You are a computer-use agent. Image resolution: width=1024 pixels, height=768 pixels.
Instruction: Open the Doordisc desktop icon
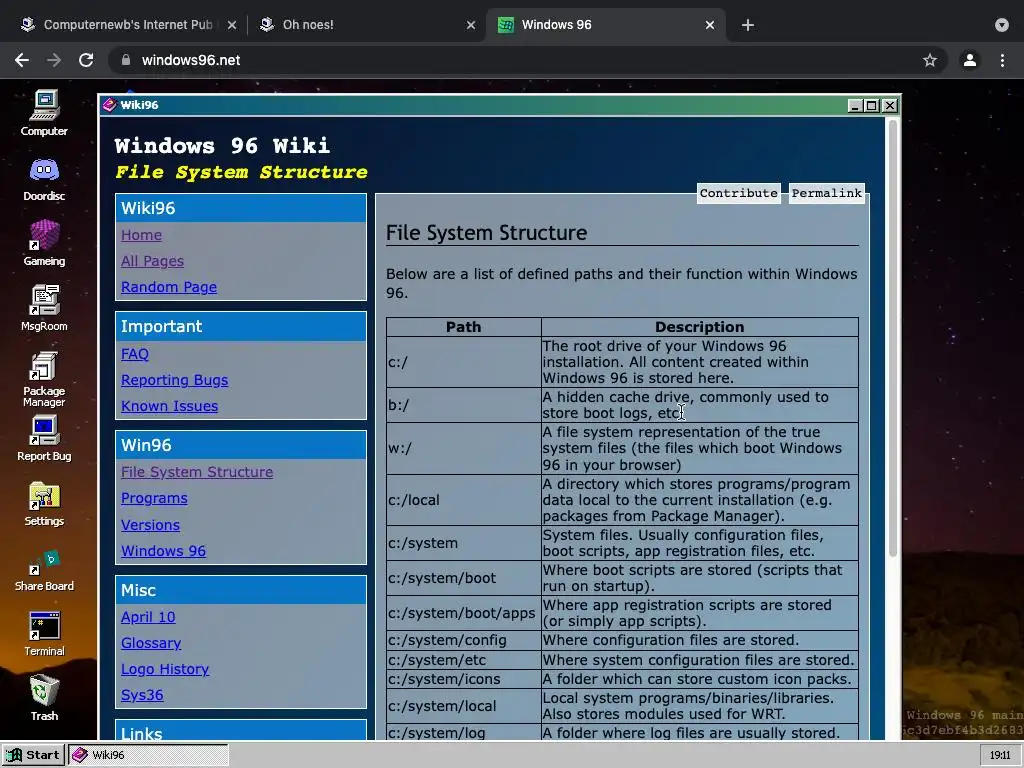44,178
